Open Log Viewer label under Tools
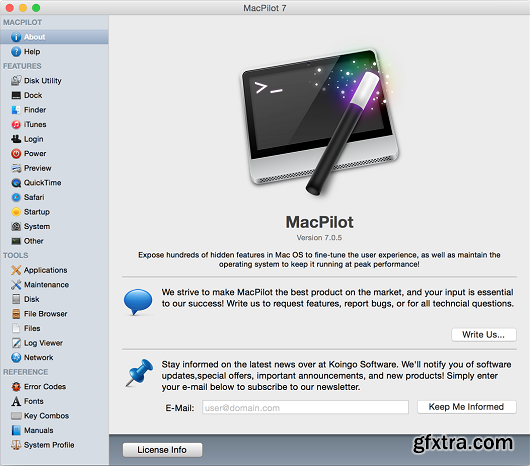Image resolution: width=530 pixels, height=466 pixels. pyautogui.click(x=43, y=343)
